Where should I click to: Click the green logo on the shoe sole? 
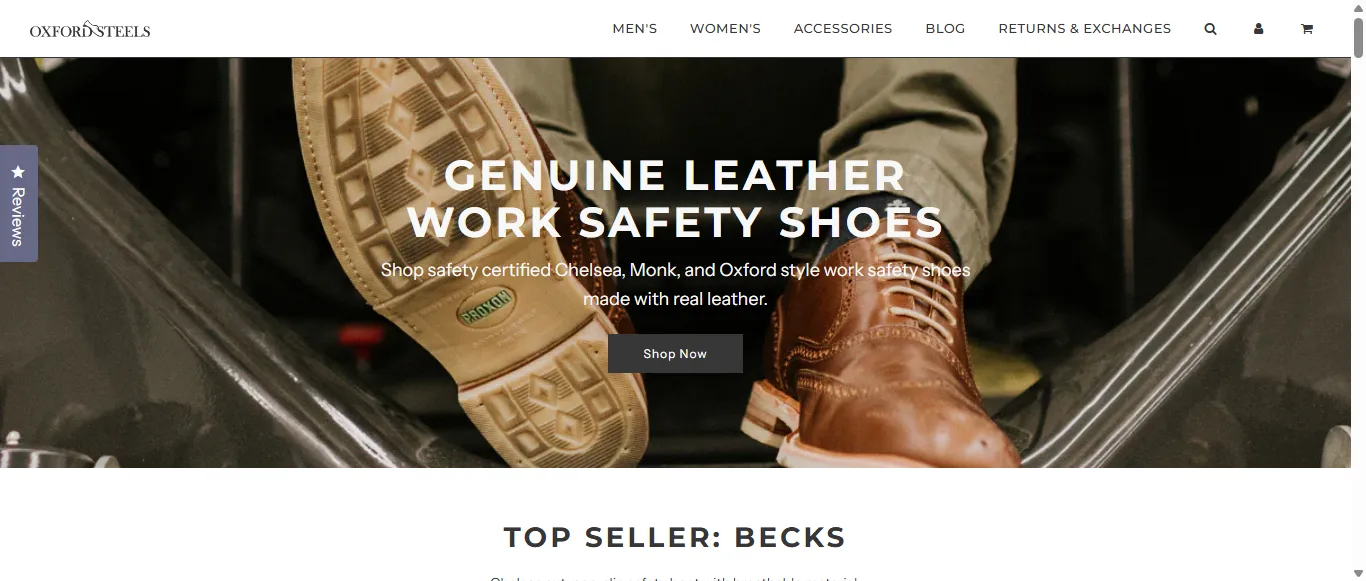tap(486, 309)
